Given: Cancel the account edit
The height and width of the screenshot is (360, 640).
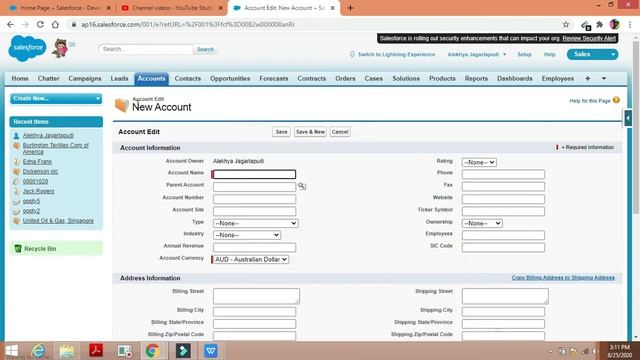Looking at the screenshot, I should (340, 132).
